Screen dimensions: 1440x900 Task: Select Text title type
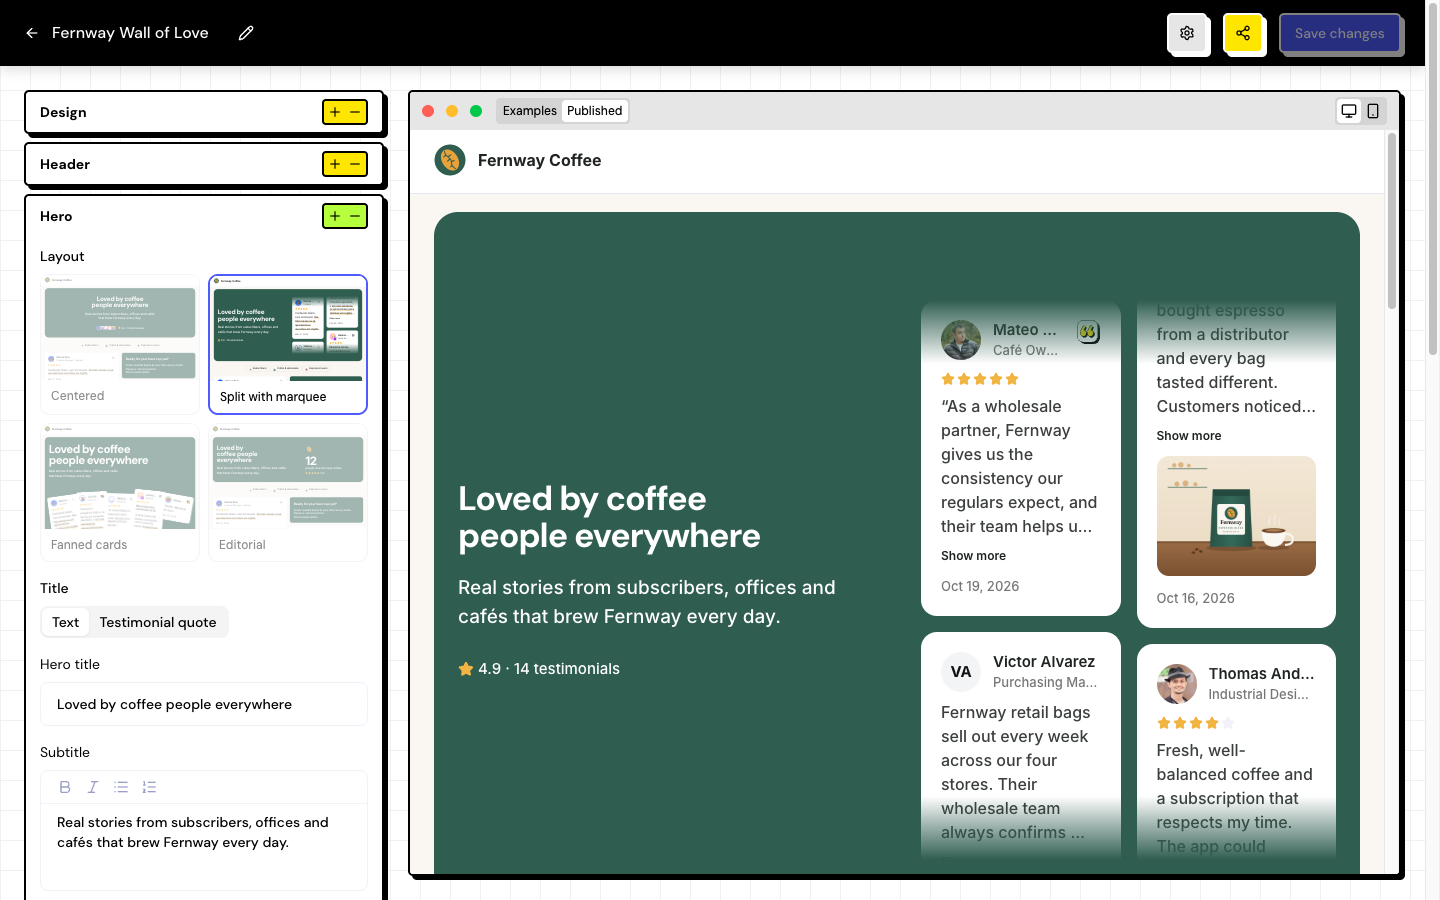click(x=66, y=622)
